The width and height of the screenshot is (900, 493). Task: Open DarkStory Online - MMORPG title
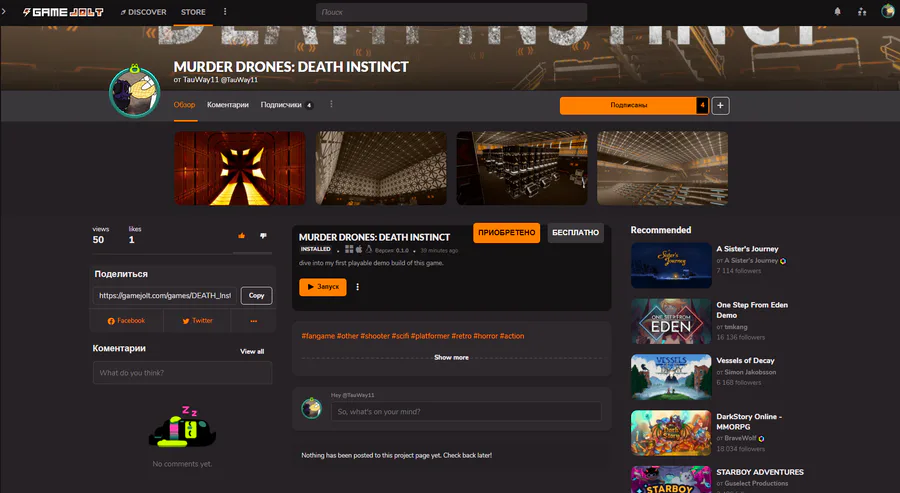[x=749, y=422]
